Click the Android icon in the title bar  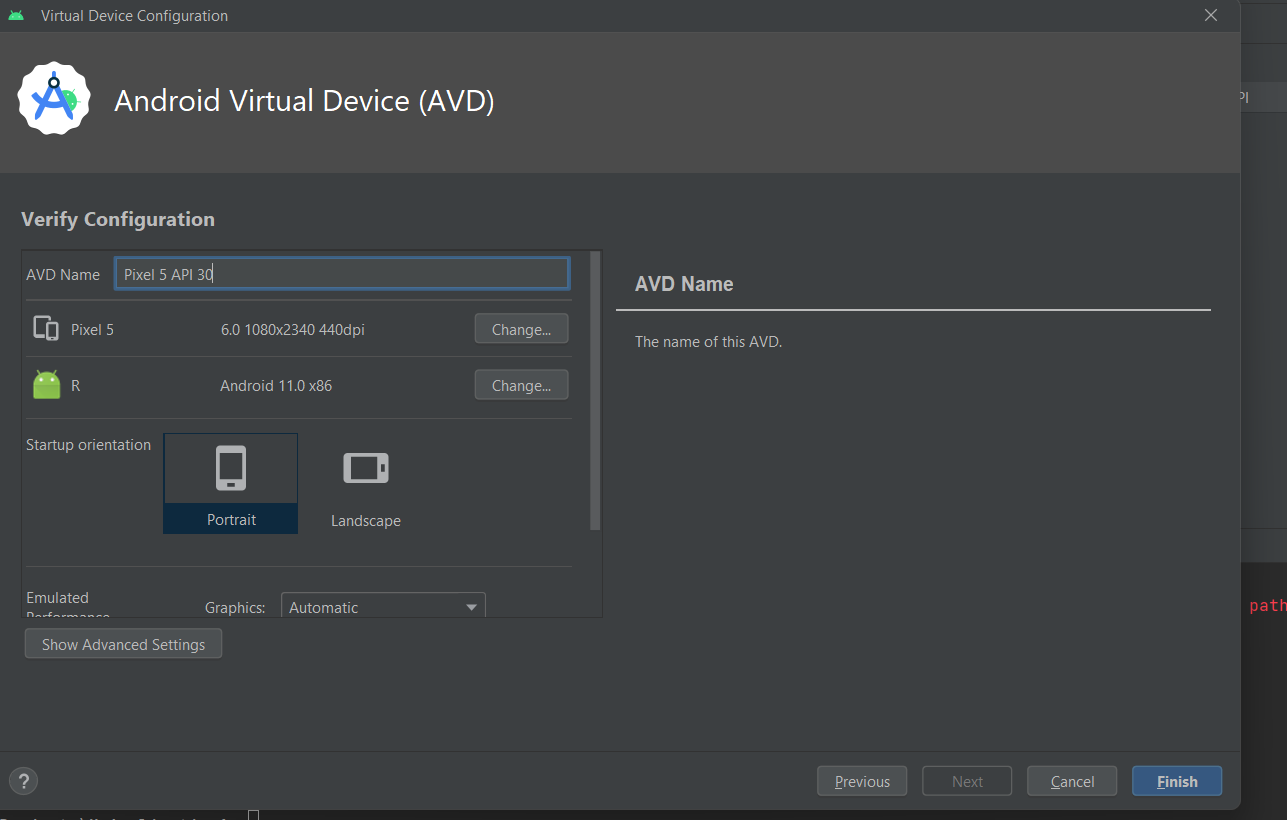(x=16, y=16)
